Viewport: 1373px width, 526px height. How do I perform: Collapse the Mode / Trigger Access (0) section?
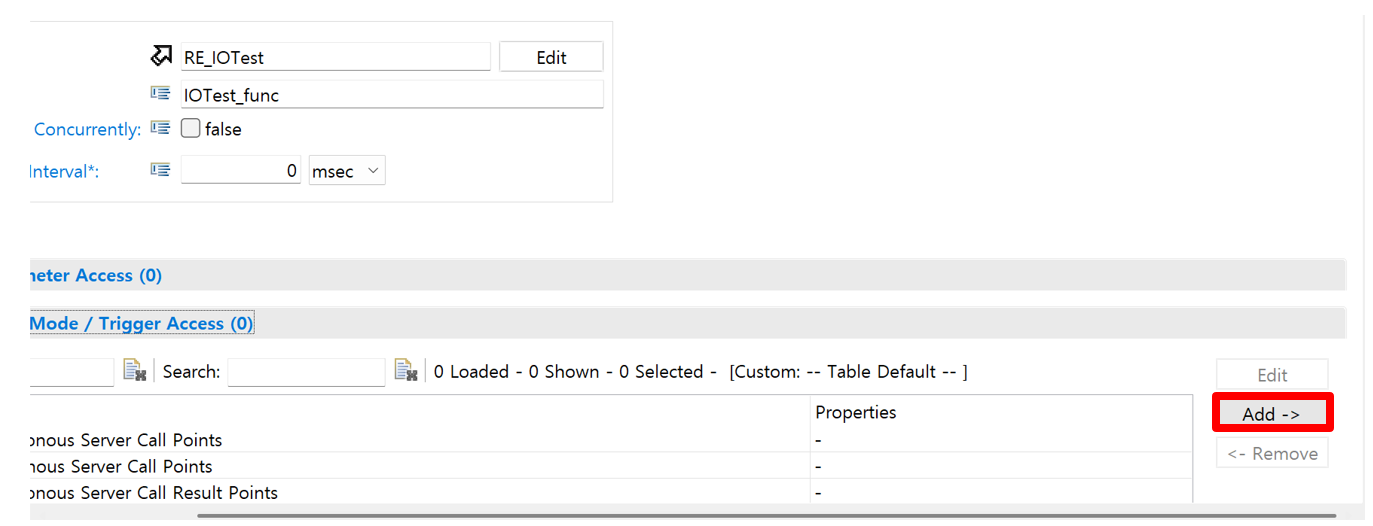[141, 323]
